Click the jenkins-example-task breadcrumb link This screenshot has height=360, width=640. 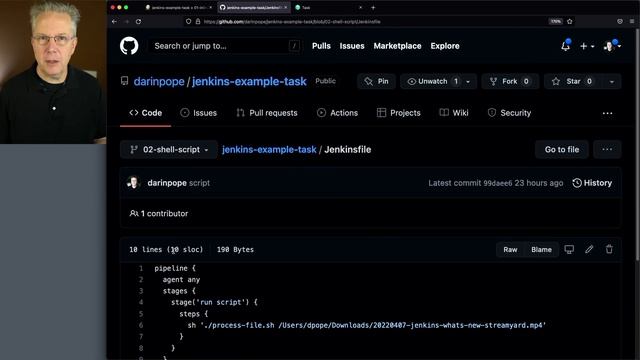click(x=269, y=149)
